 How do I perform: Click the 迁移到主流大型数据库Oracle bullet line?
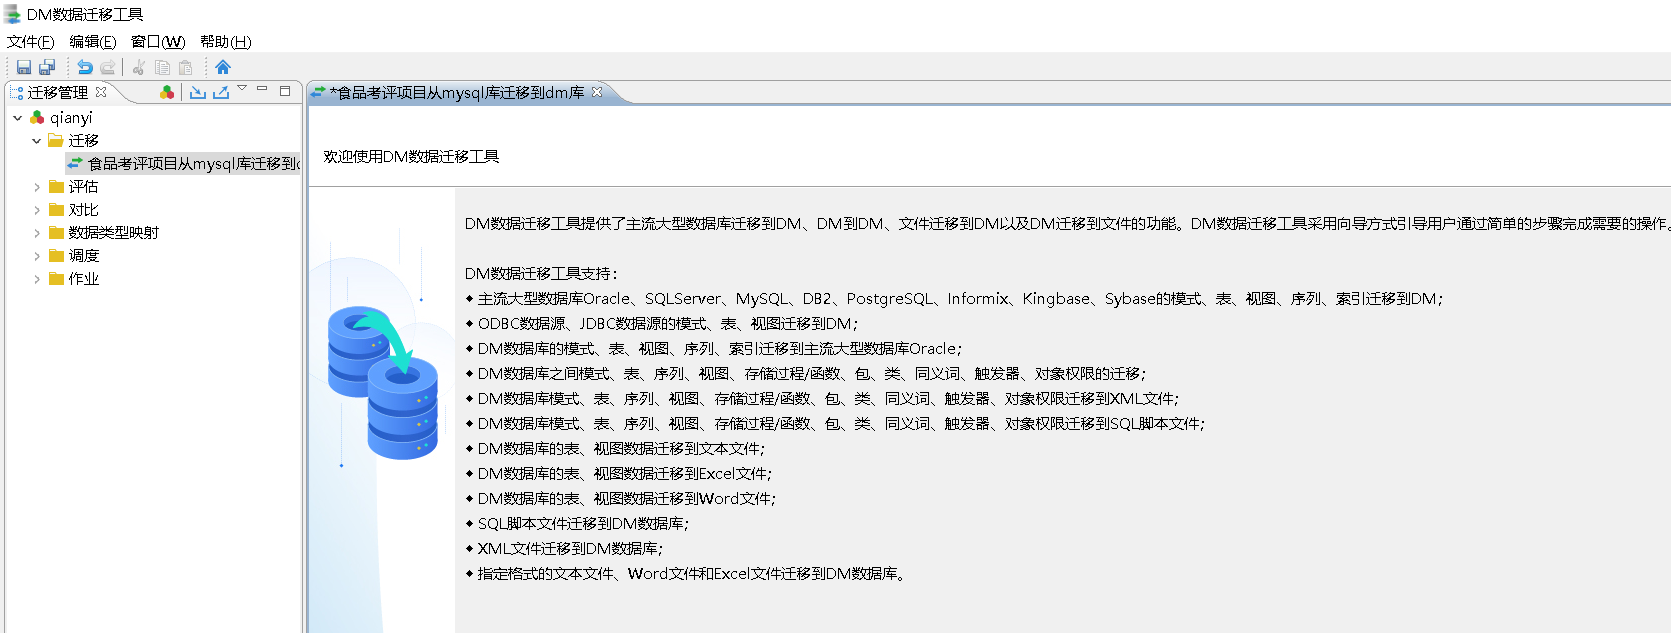point(714,349)
